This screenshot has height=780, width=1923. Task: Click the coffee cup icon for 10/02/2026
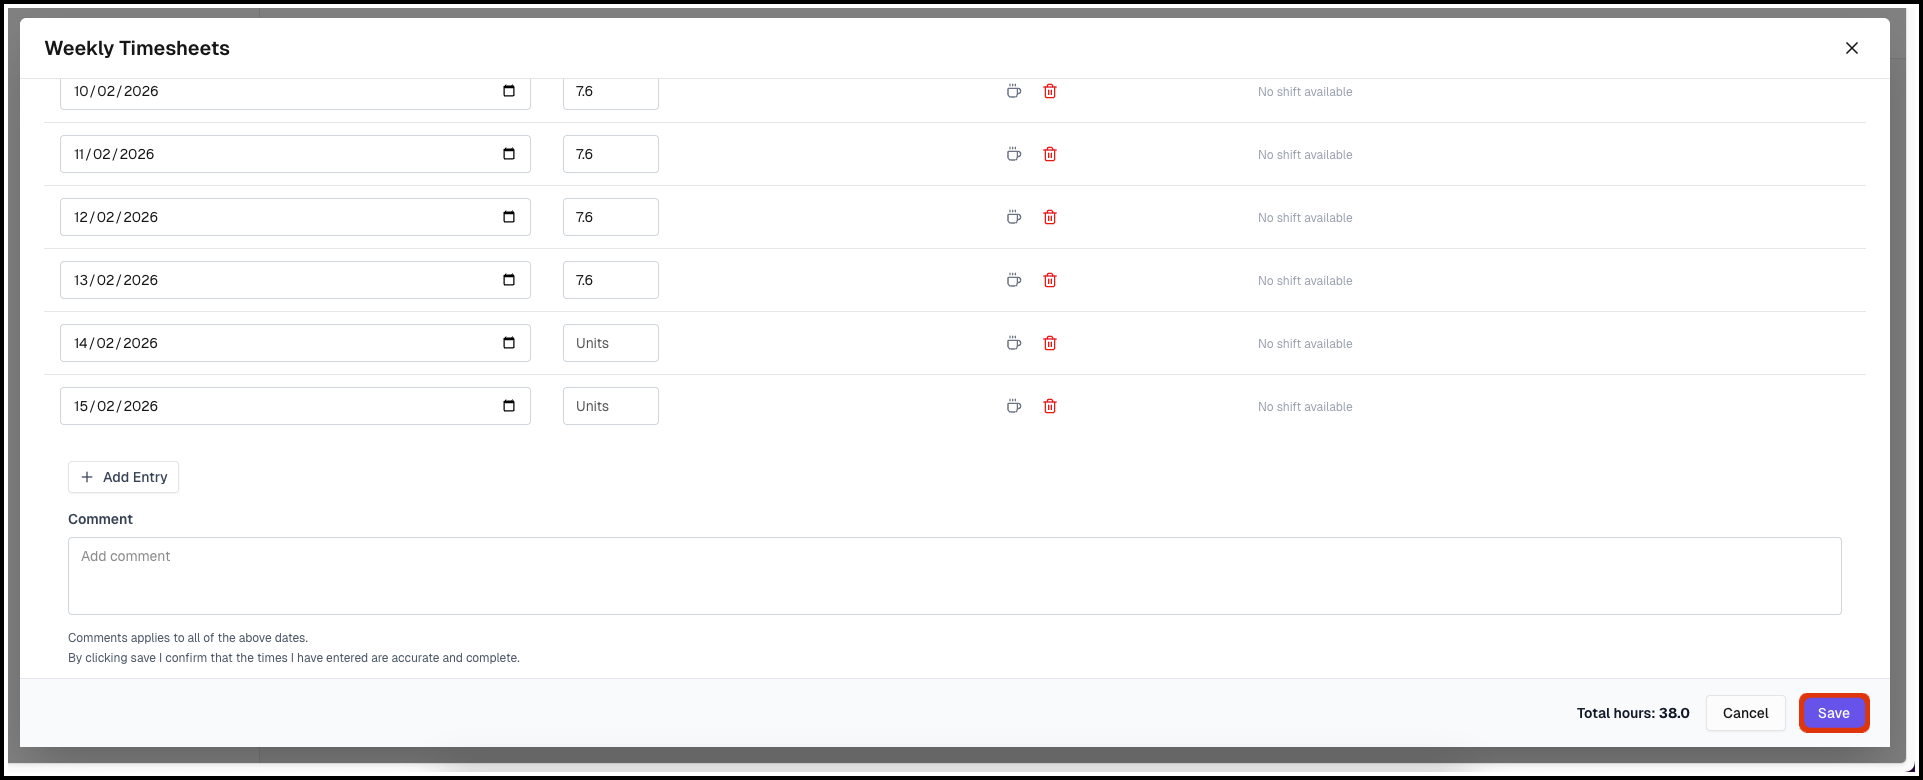pyautogui.click(x=1014, y=91)
